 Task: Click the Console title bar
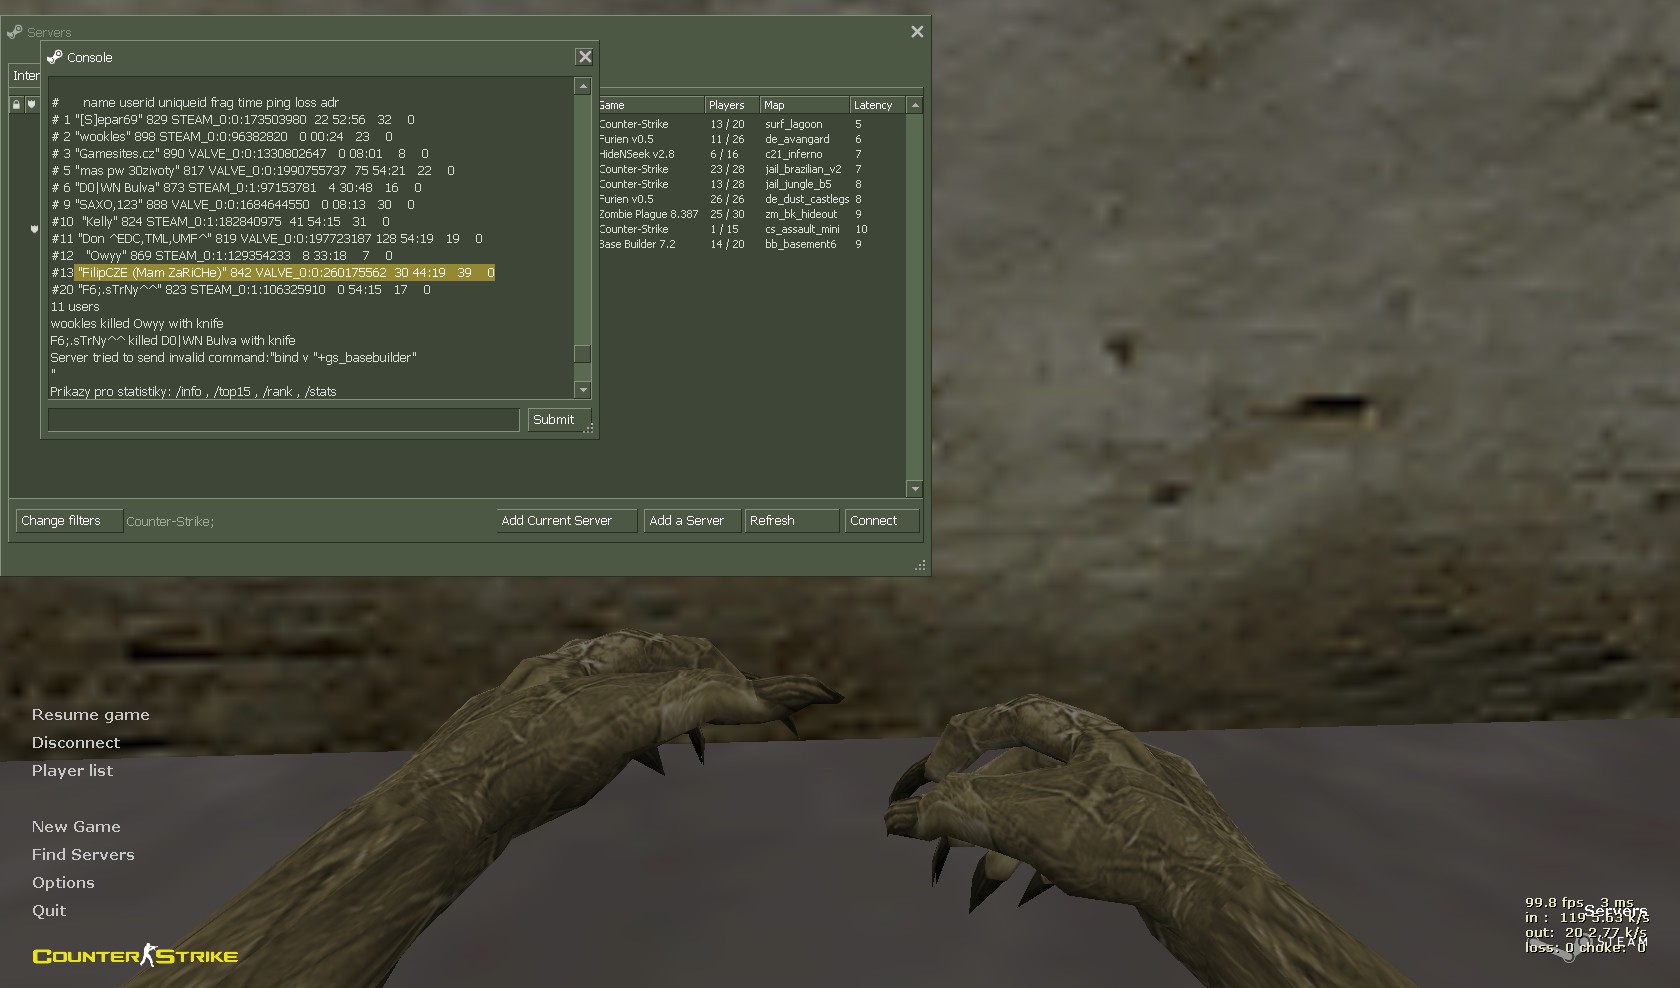[x=310, y=57]
